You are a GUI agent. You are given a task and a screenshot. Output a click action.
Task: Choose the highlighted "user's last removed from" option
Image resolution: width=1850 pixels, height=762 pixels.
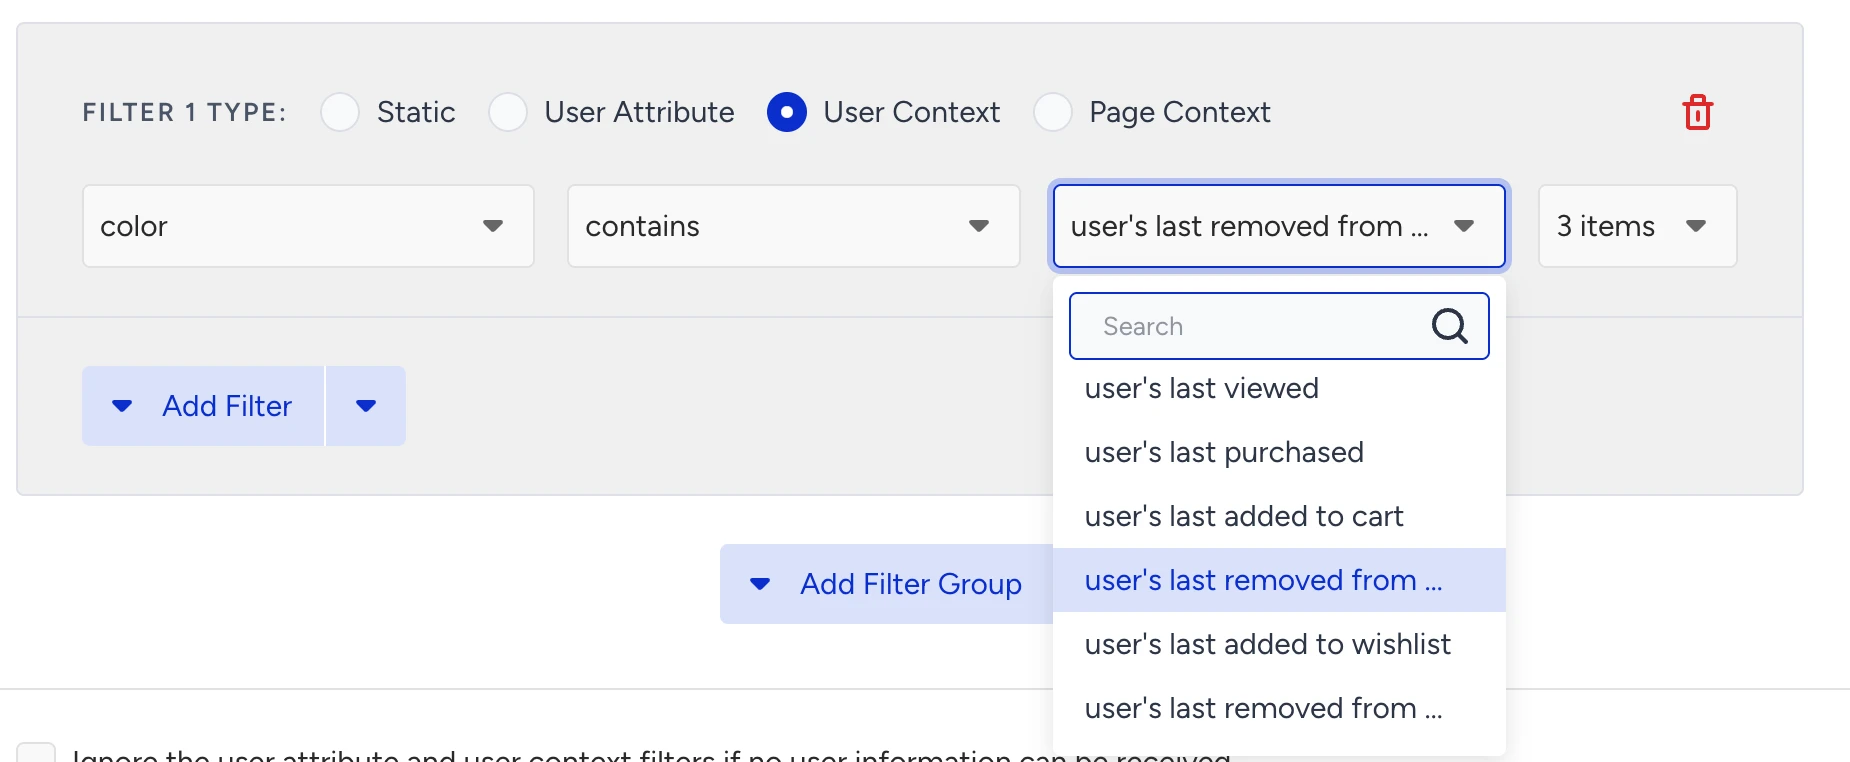[1279, 580]
